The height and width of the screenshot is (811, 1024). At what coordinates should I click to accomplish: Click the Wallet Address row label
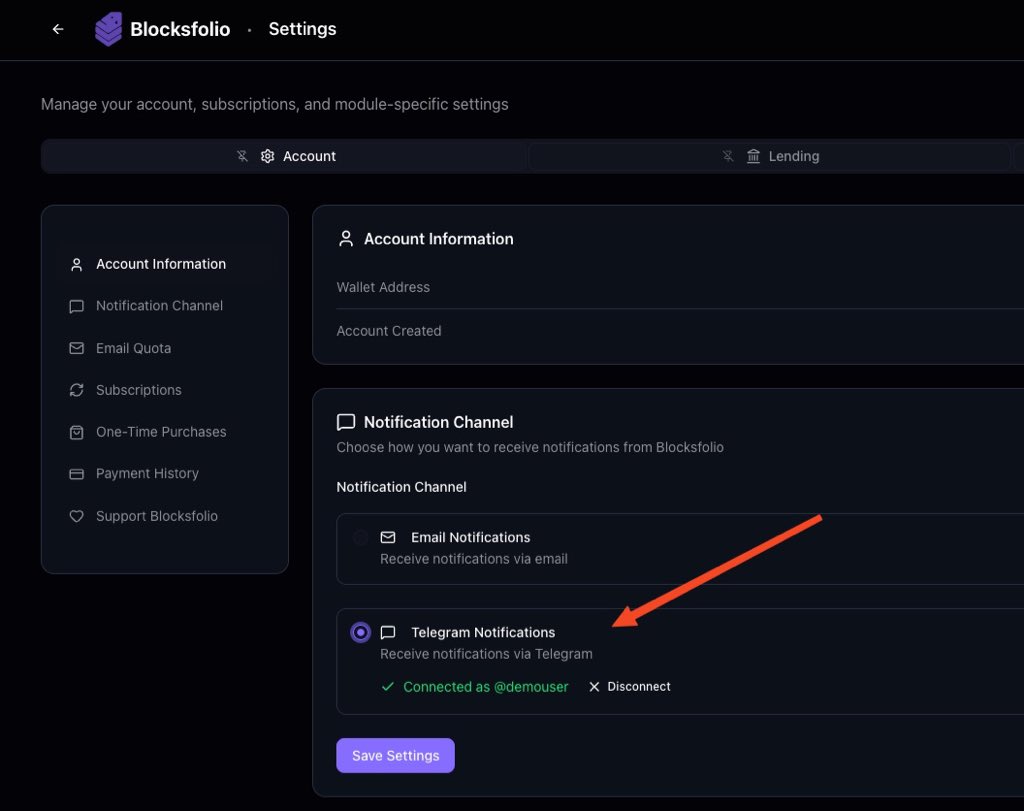tap(383, 287)
